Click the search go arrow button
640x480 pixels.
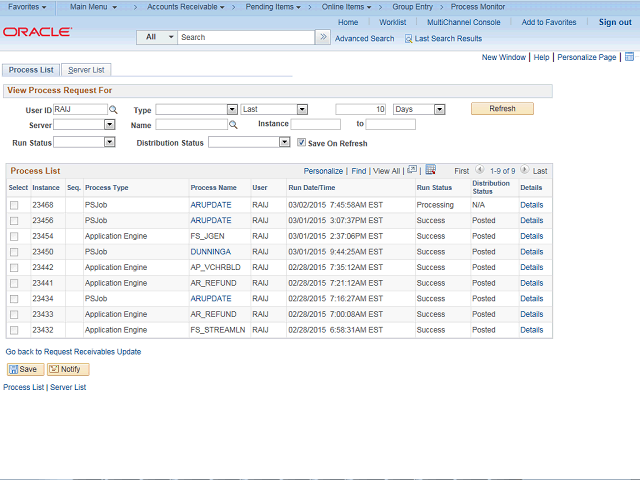click(322, 37)
